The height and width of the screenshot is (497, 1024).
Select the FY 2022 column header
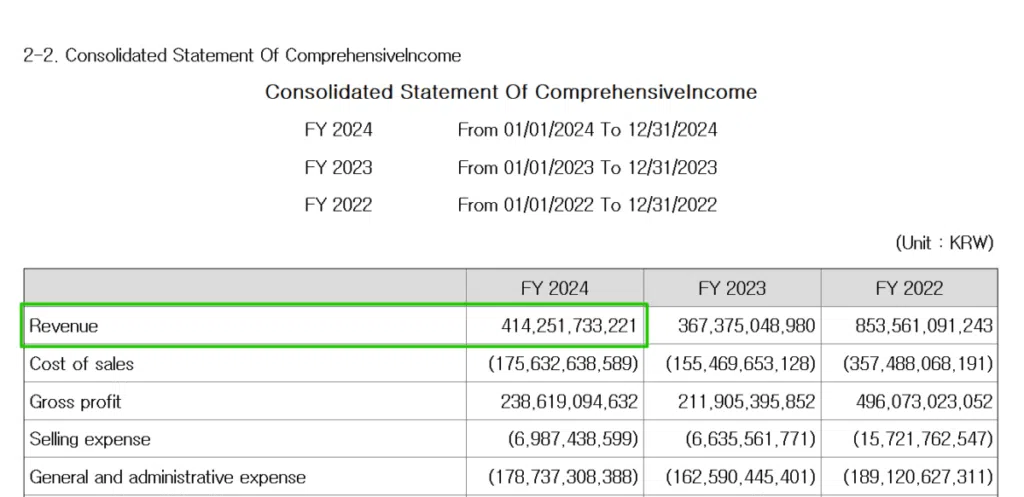tap(909, 289)
